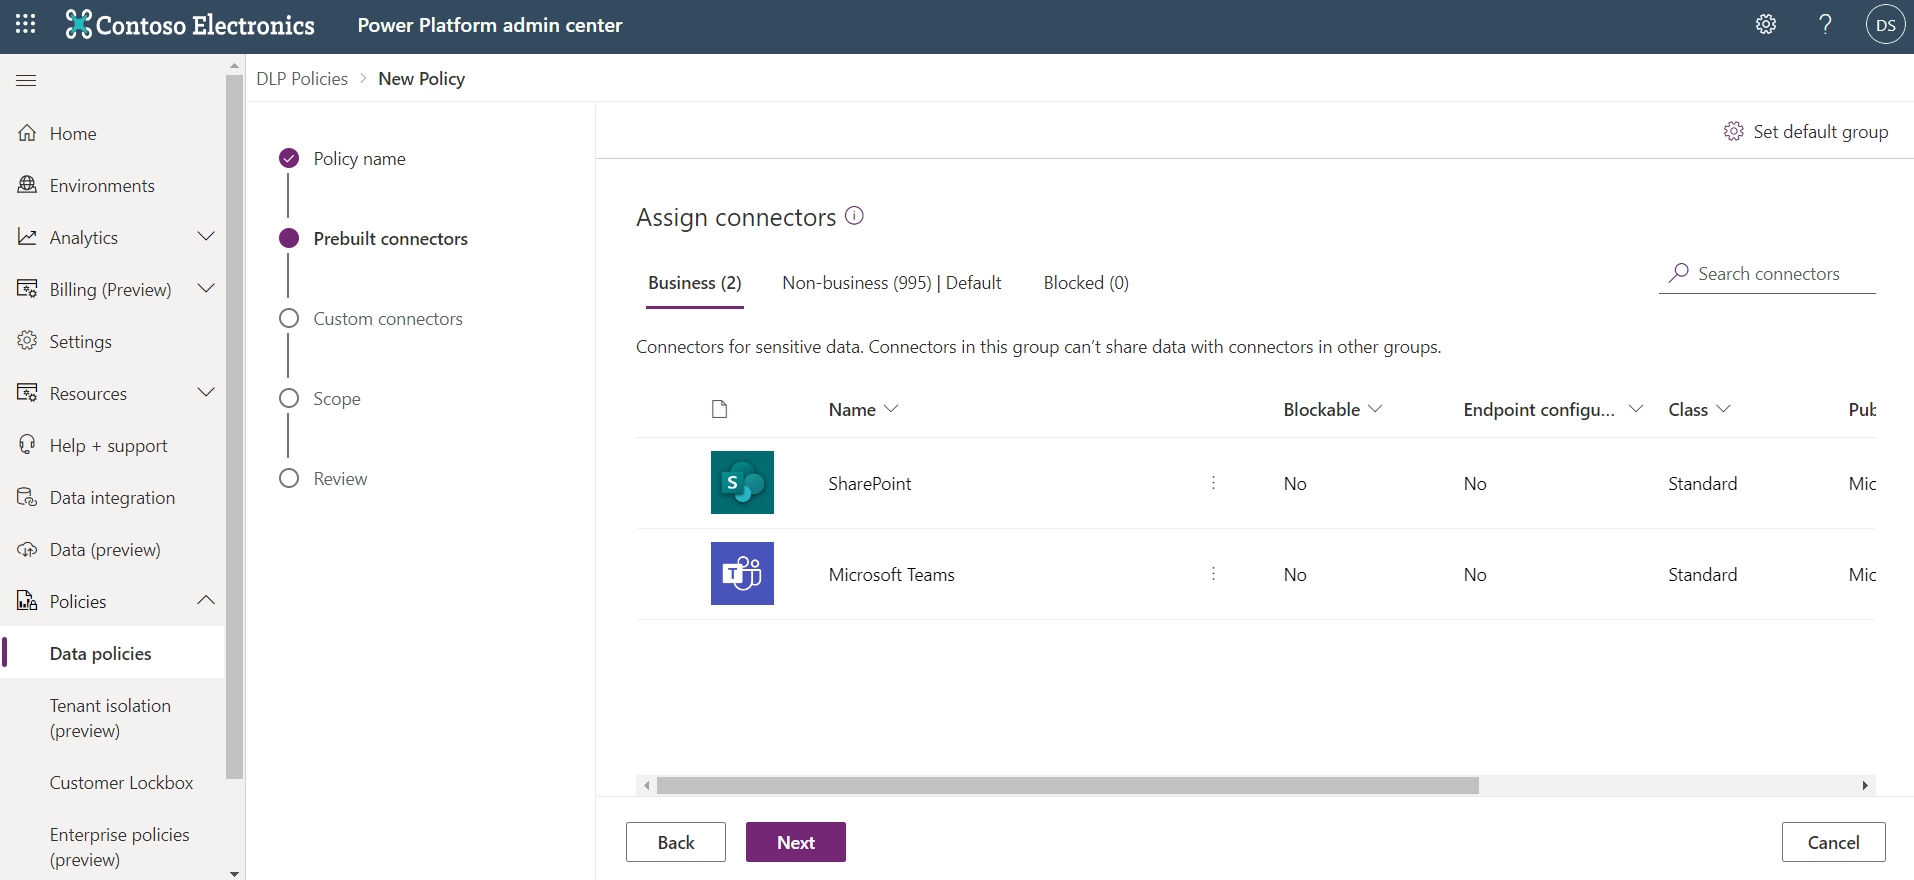
Task: Select the Review step circle
Action: (x=289, y=478)
